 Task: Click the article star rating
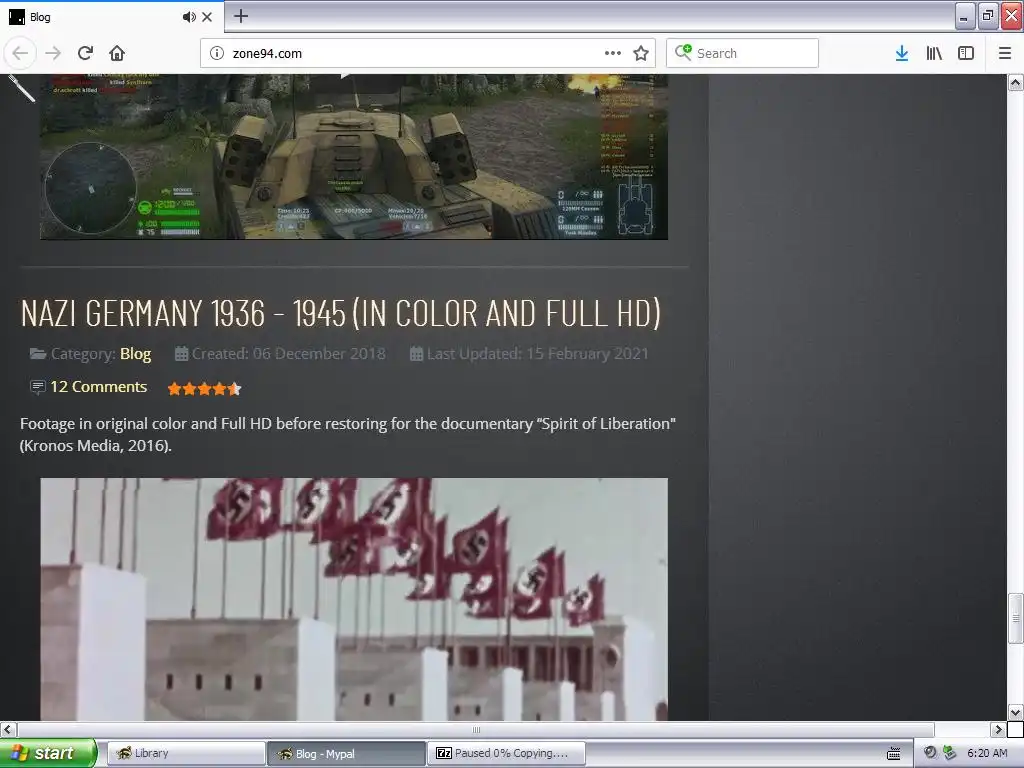click(x=204, y=389)
